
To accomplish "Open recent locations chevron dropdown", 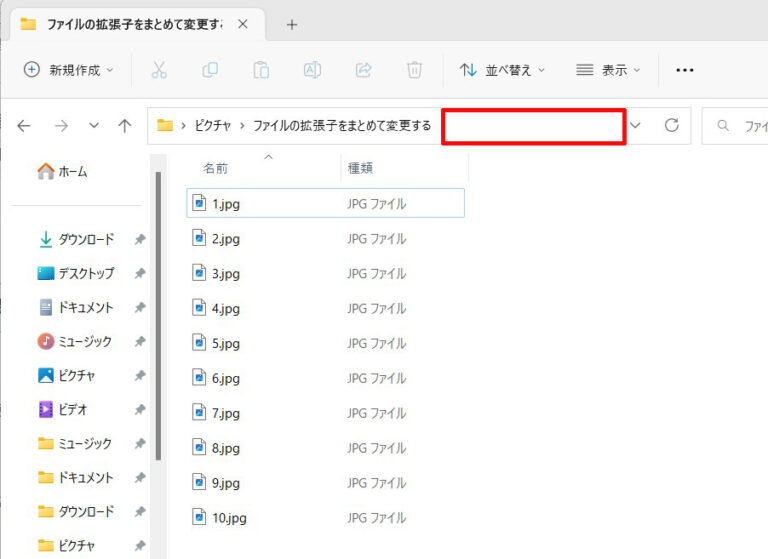I will [x=94, y=126].
